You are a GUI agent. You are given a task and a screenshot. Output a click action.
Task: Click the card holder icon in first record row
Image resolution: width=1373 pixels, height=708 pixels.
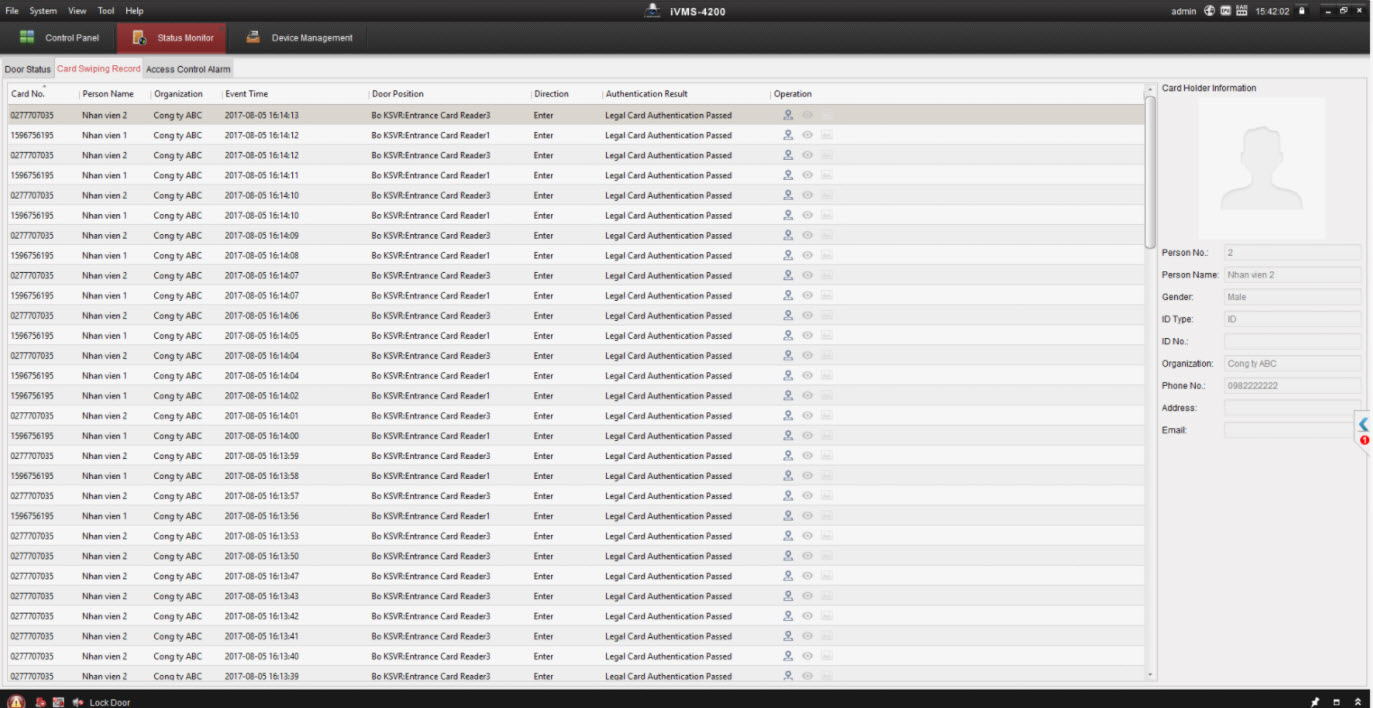(788, 115)
